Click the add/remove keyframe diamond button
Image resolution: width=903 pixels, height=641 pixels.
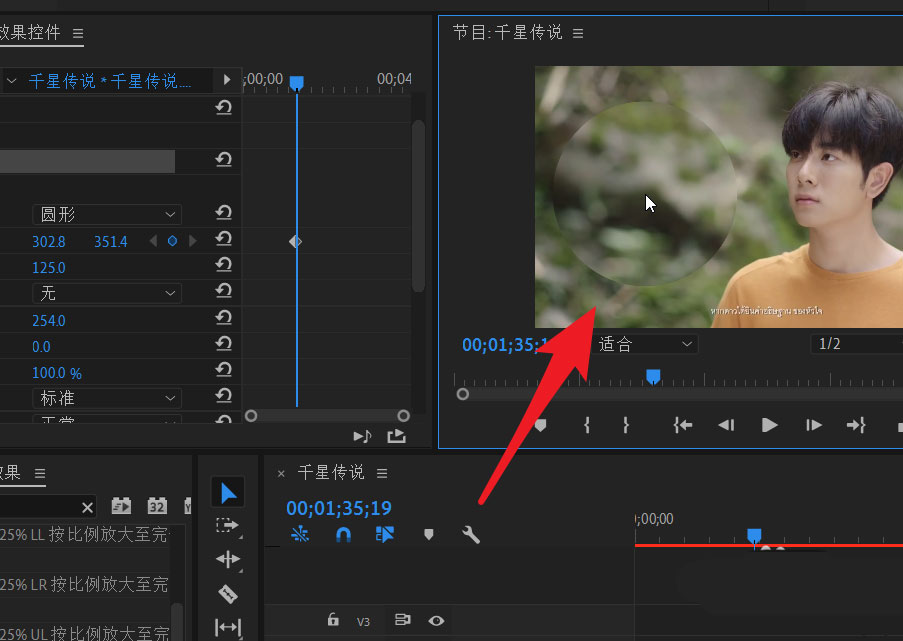click(x=172, y=241)
